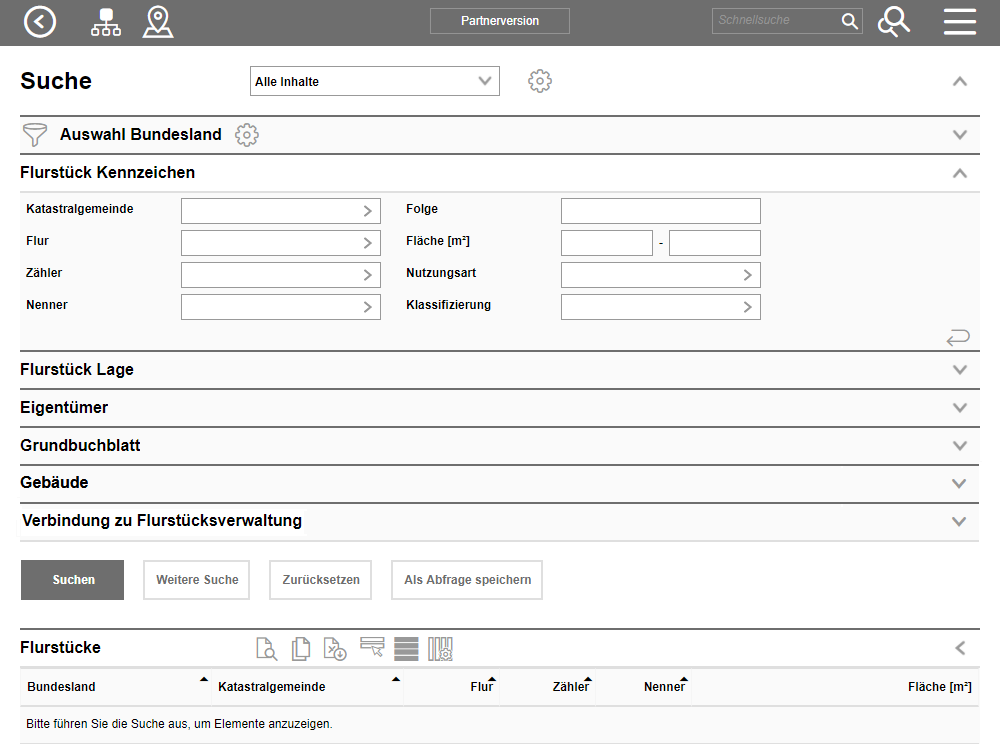Expand the Eigentümer section
Image resolution: width=1000 pixels, height=744 pixels.
[960, 408]
